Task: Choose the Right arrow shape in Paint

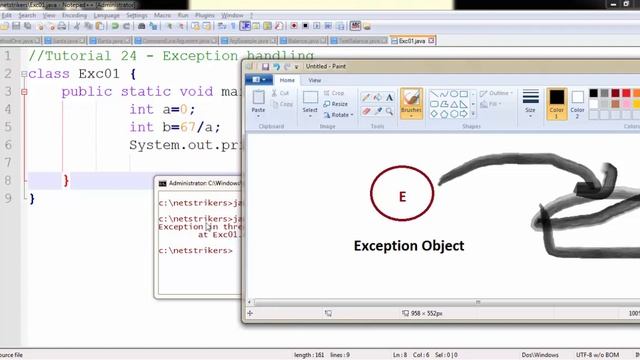Action: pyautogui.click(x=464, y=114)
